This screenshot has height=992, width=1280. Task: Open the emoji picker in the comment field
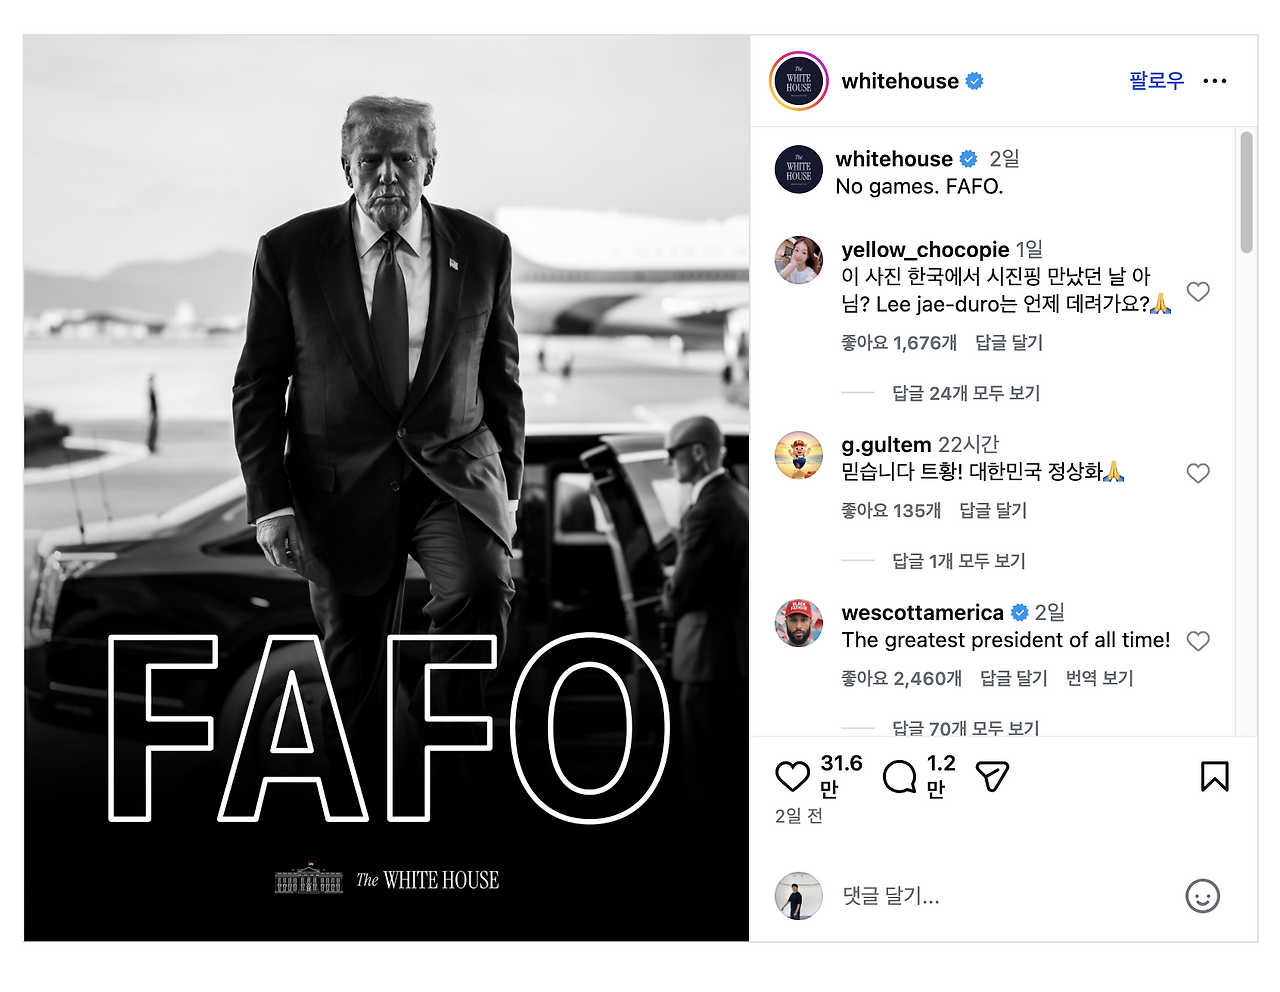click(x=1204, y=897)
